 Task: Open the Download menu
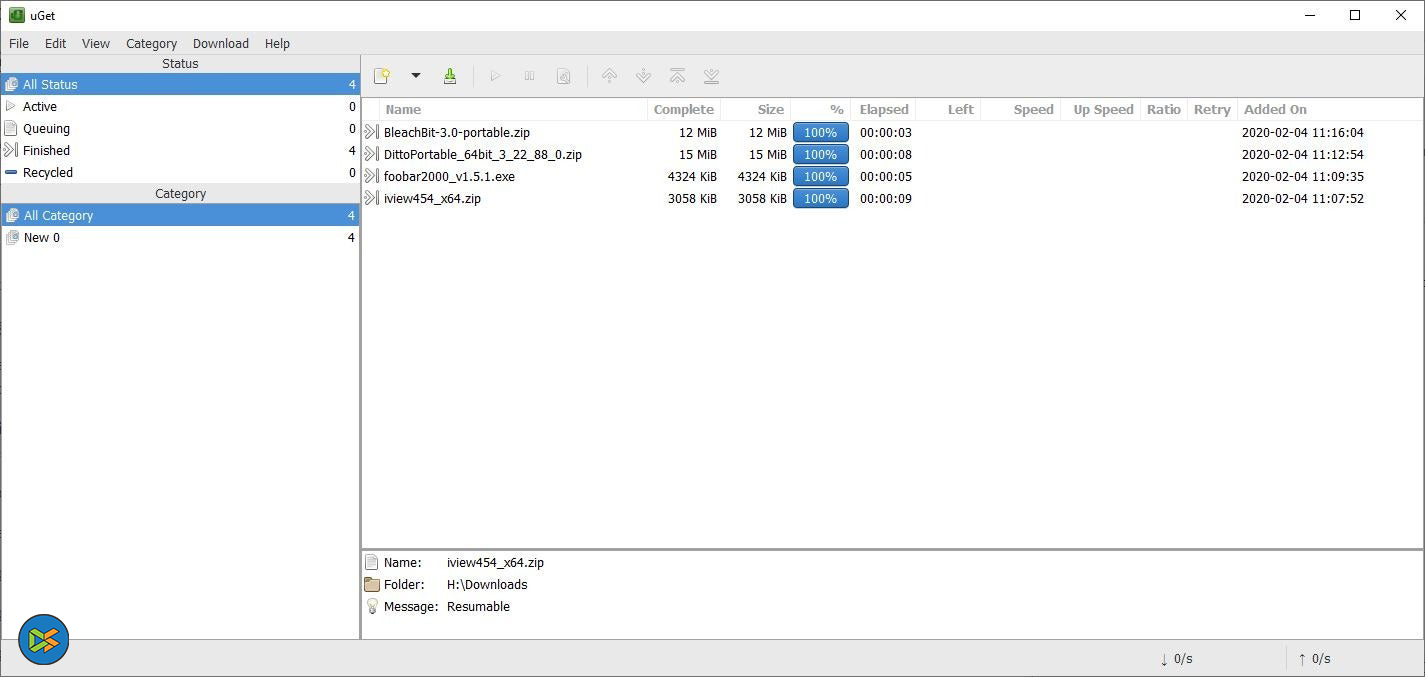tap(221, 43)
